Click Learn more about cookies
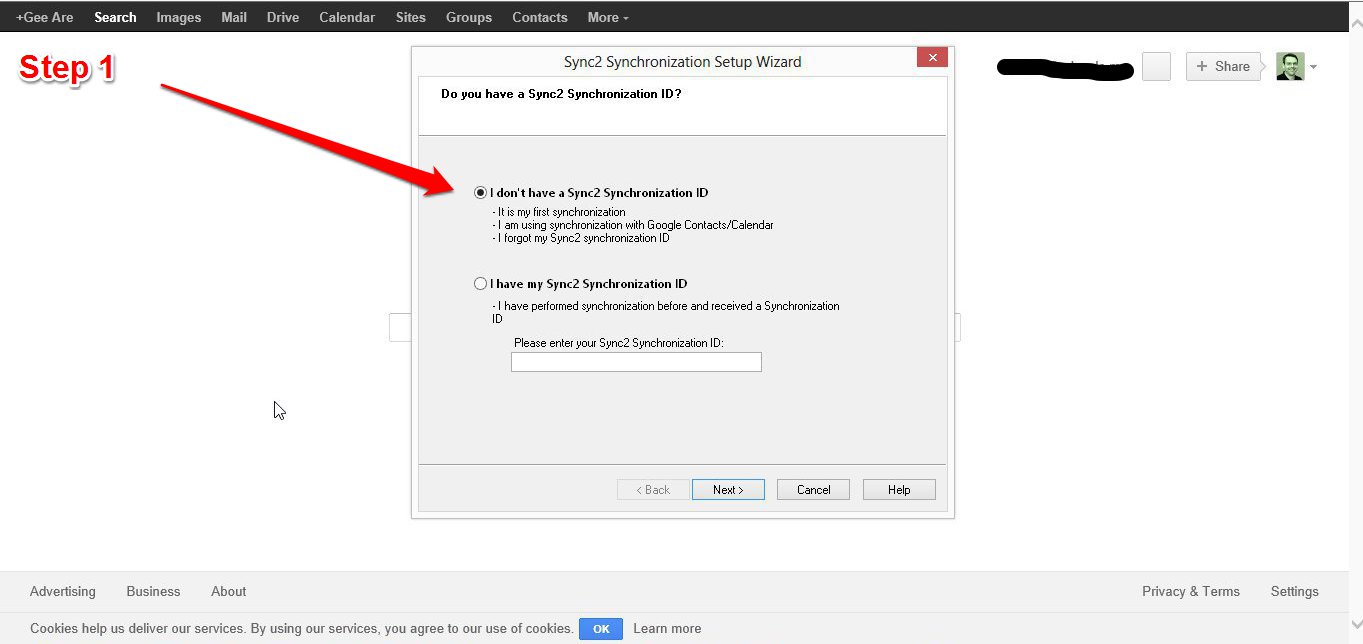The image size is (1363, 644). click(667, 629)
